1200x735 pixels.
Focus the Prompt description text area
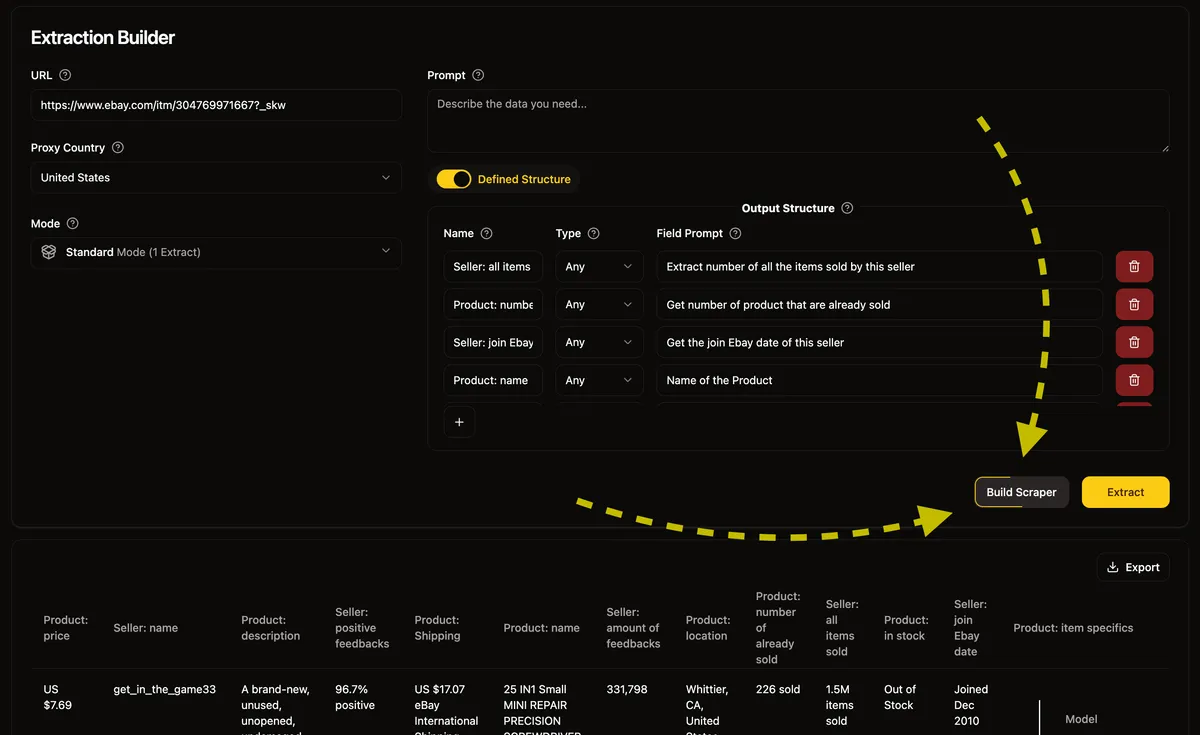pyautogui.click(x=797, y=121)
